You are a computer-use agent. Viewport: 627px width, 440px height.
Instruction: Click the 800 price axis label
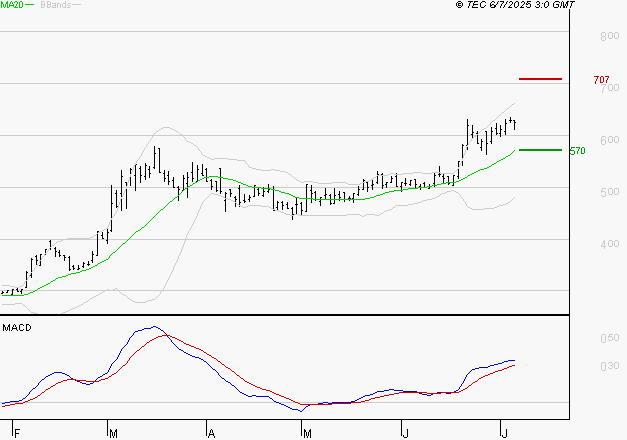610,36
